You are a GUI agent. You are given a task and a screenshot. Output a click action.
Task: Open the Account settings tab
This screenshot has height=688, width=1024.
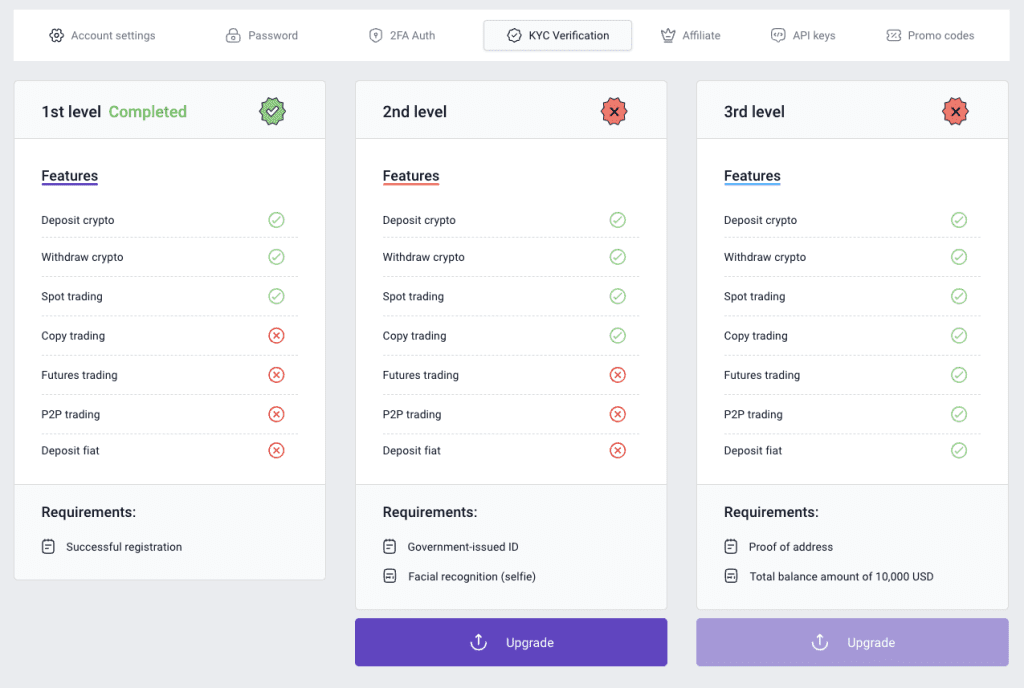(102, 36)
